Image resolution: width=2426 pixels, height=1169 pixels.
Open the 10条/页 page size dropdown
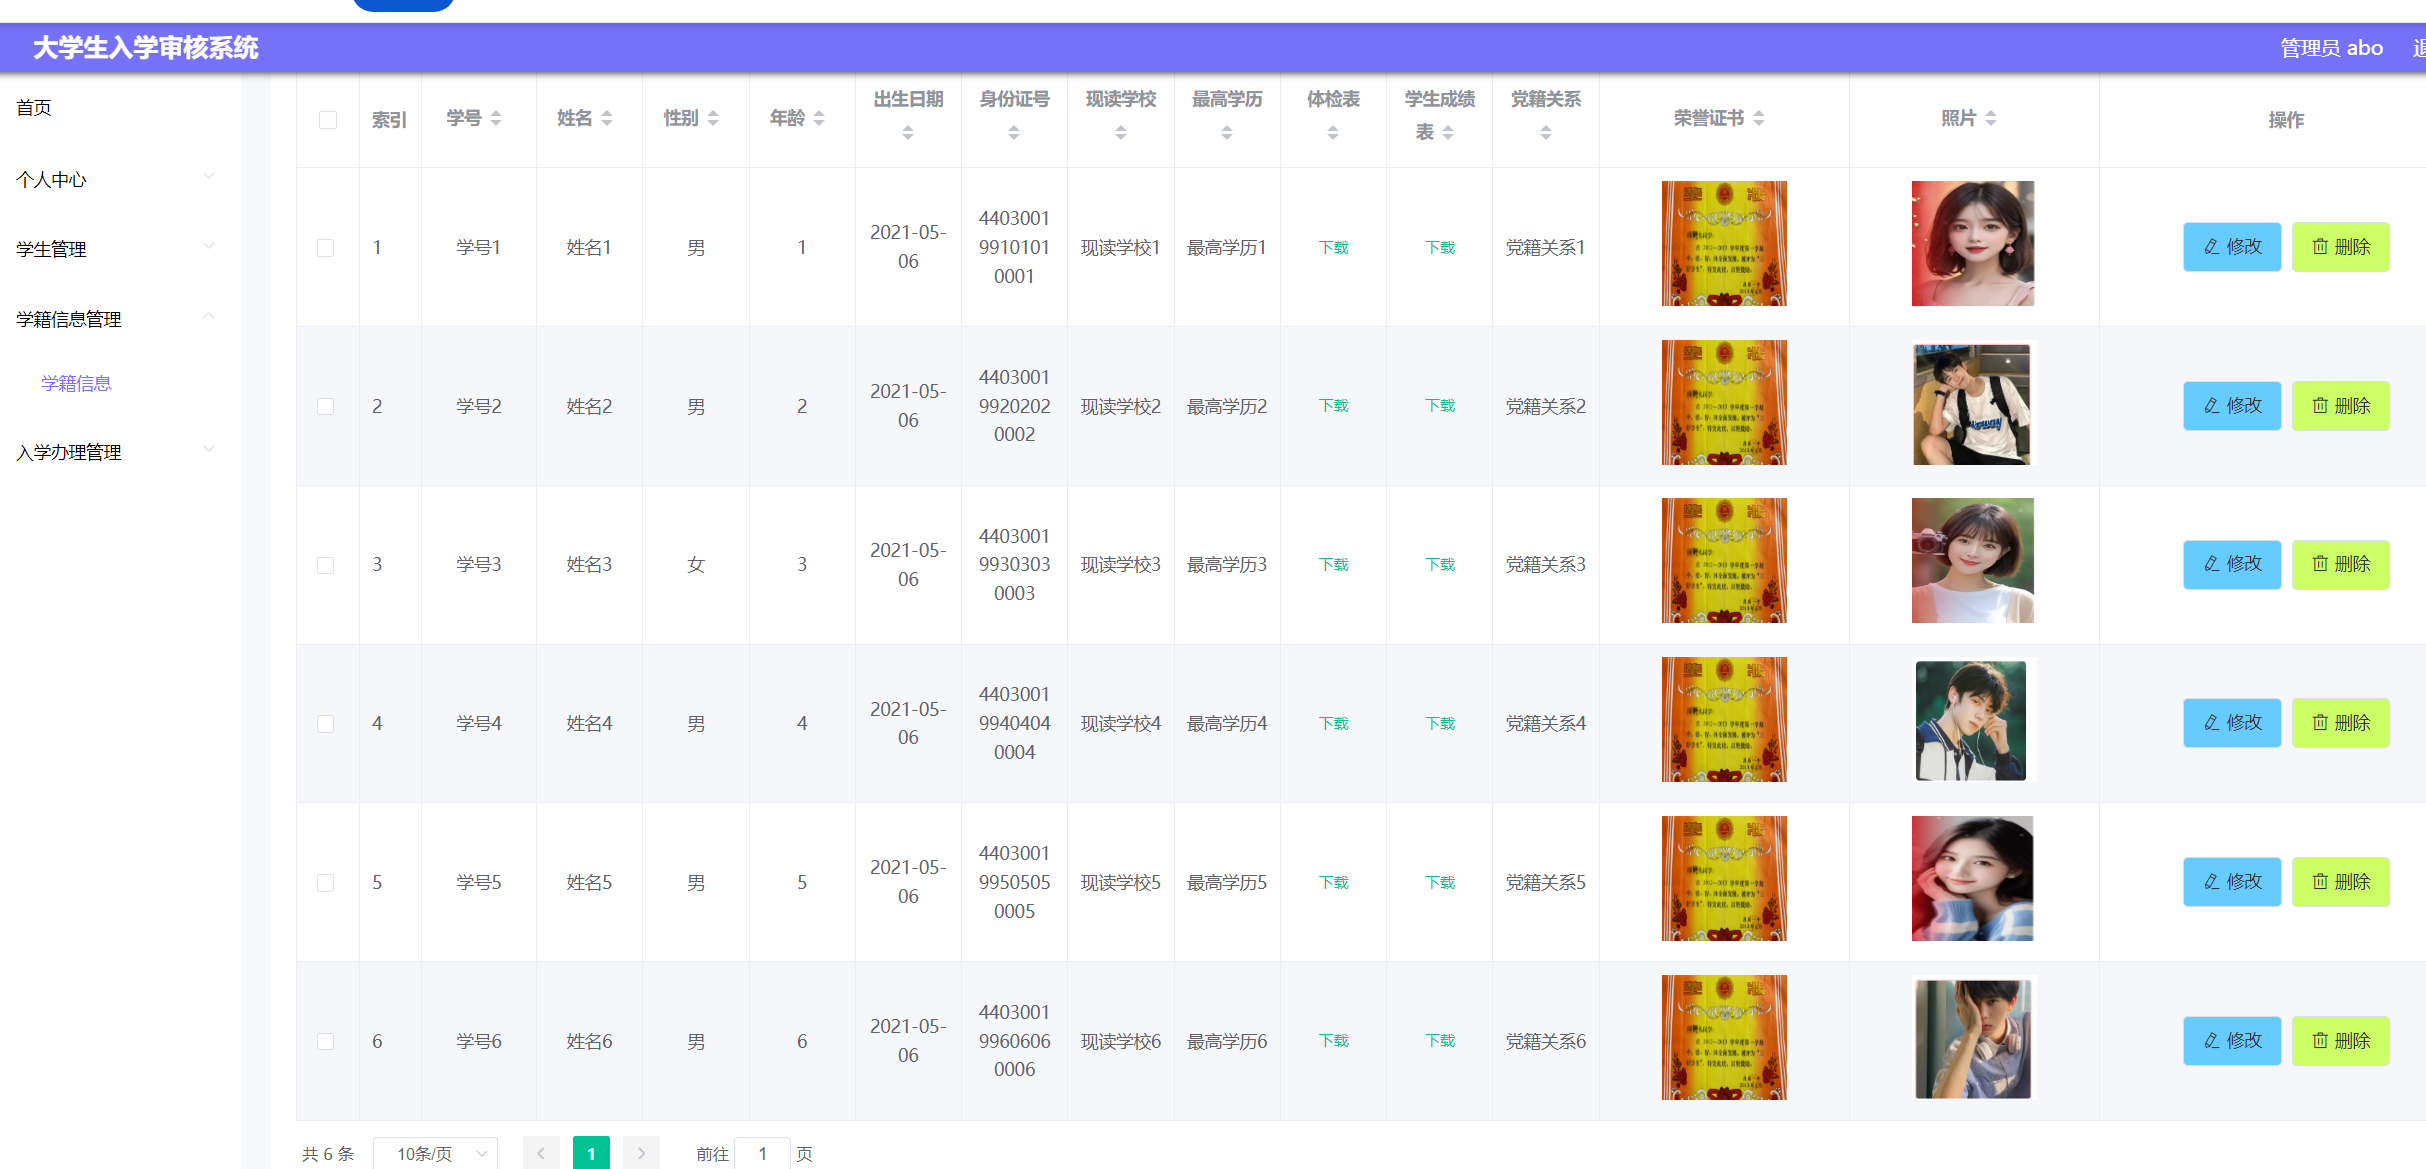coord(436,1153)
